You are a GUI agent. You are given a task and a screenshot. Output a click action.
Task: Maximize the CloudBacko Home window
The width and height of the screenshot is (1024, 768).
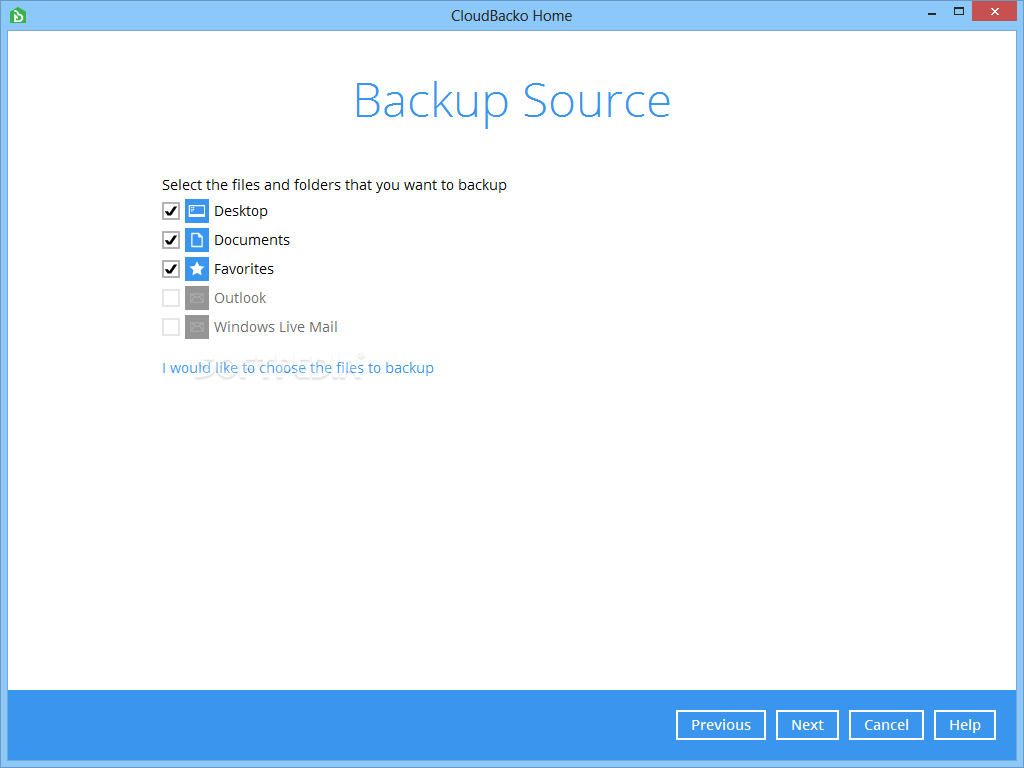tap(959, 11)
